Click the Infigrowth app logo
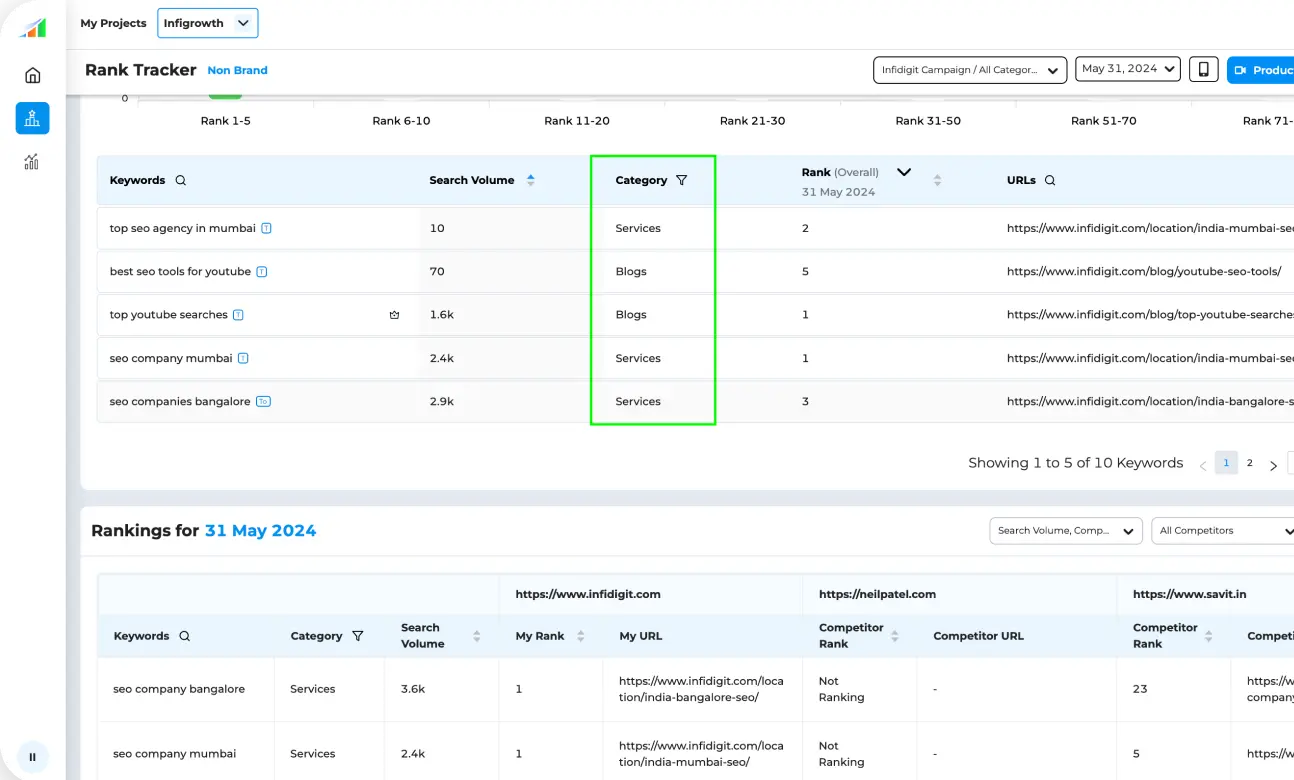 (x=33, y=27)
